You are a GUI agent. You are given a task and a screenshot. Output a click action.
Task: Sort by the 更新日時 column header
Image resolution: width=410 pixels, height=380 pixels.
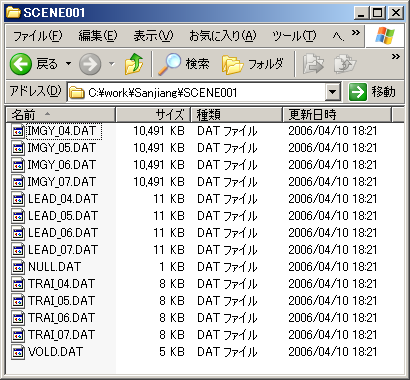click(x=337, y=115)
